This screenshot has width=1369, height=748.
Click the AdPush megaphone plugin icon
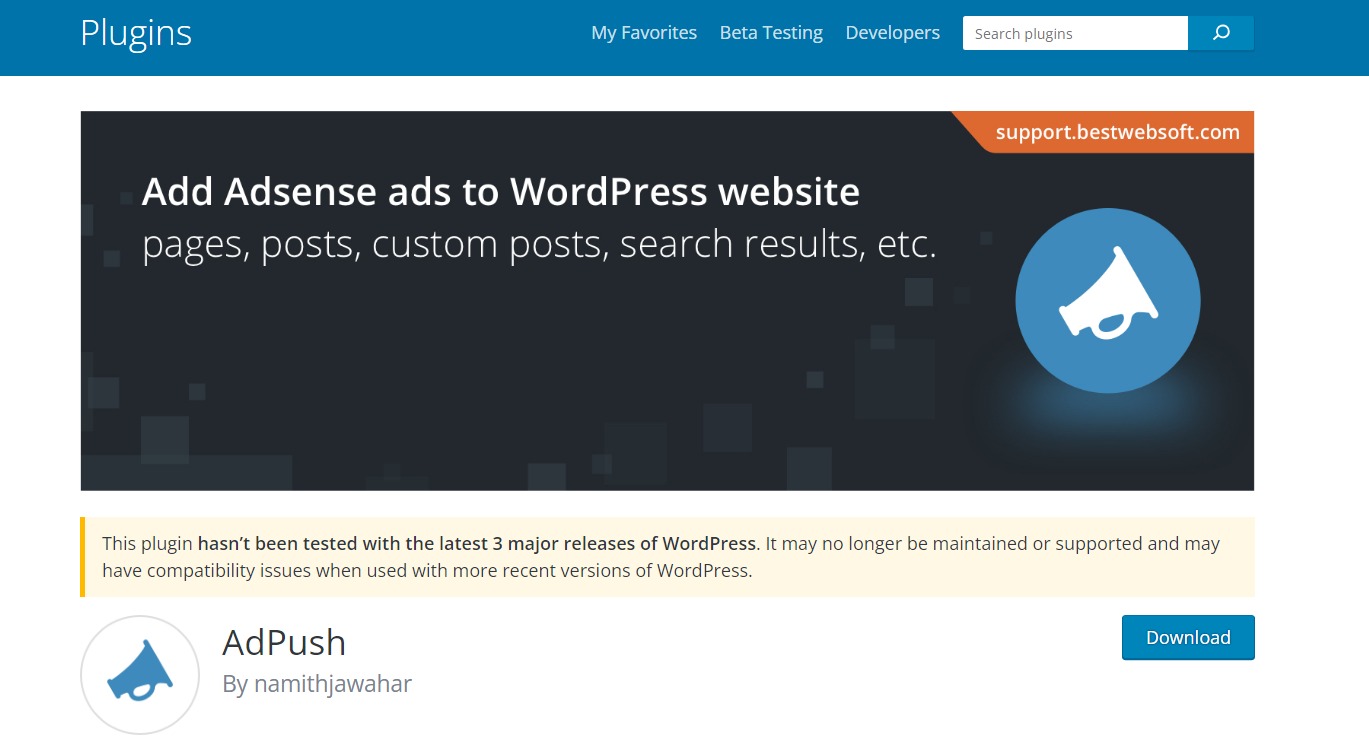point(140,674)
